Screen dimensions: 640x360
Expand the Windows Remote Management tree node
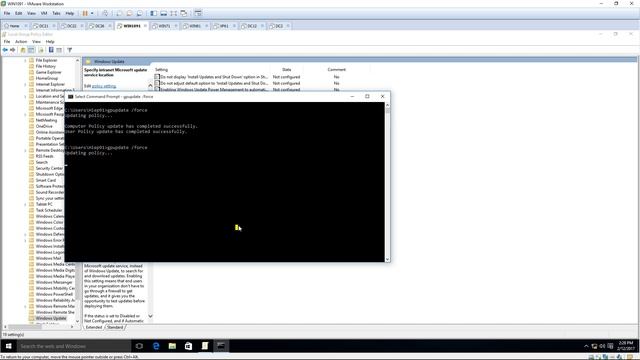[x=25, y=306]
